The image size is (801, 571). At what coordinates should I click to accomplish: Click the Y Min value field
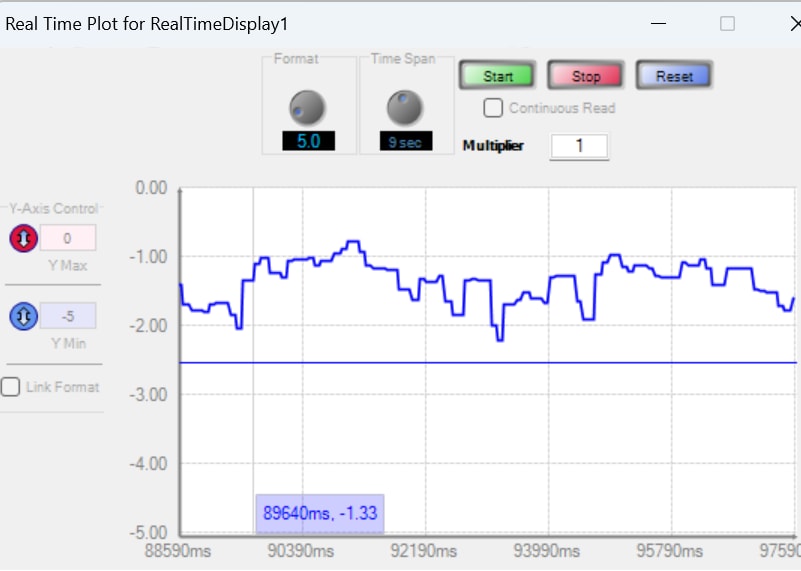(x=67, y=316)
